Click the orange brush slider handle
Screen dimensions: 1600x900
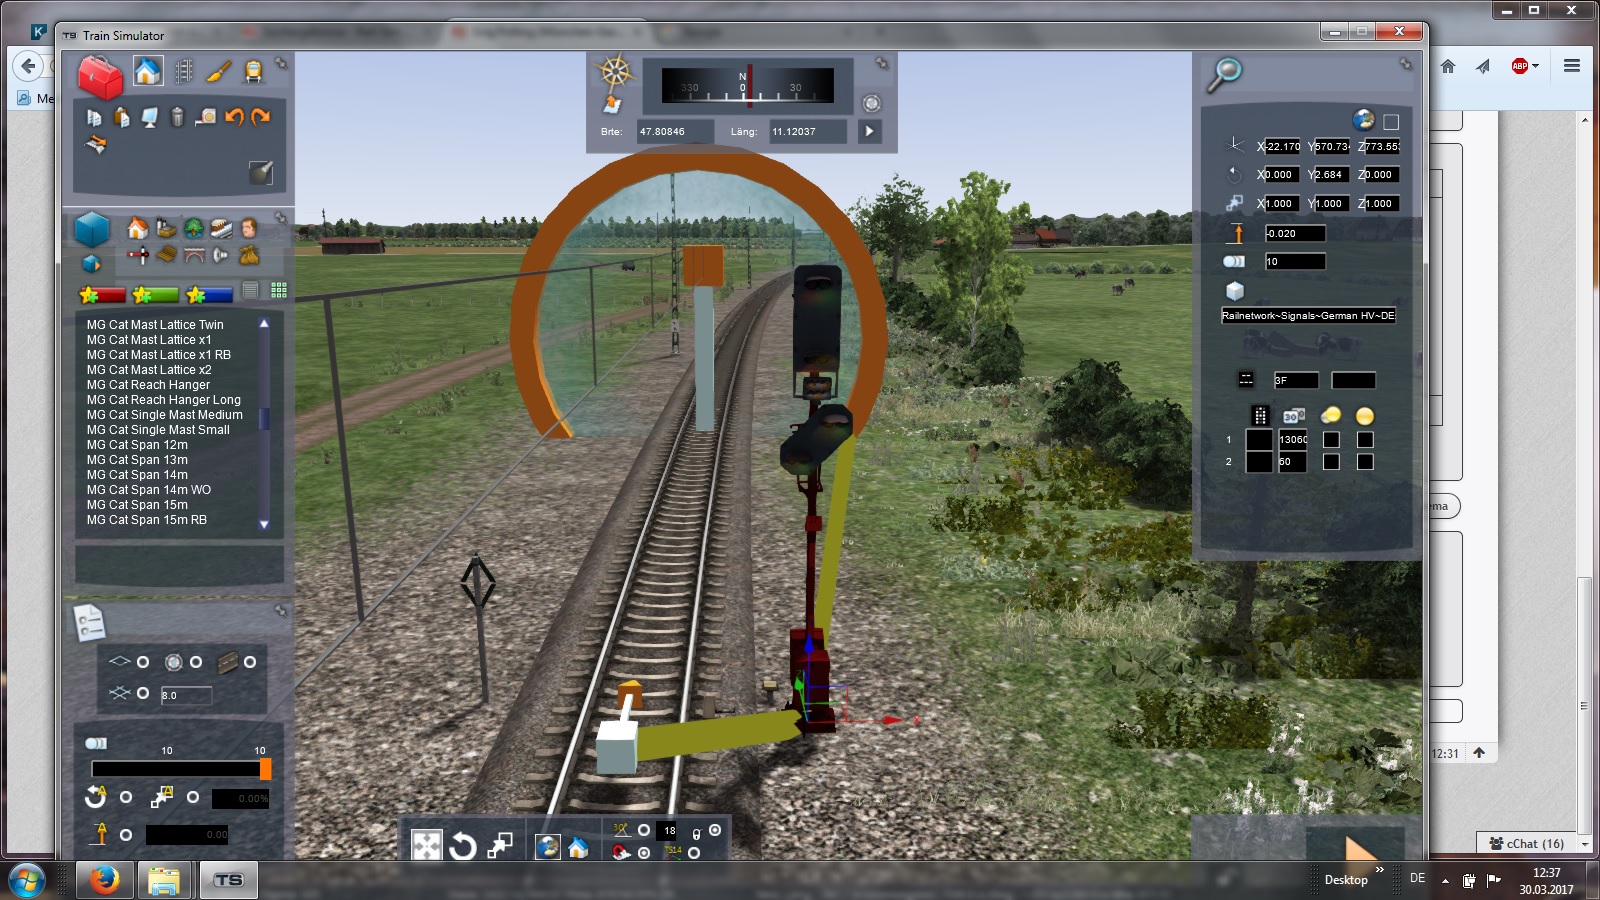(266, 768)
